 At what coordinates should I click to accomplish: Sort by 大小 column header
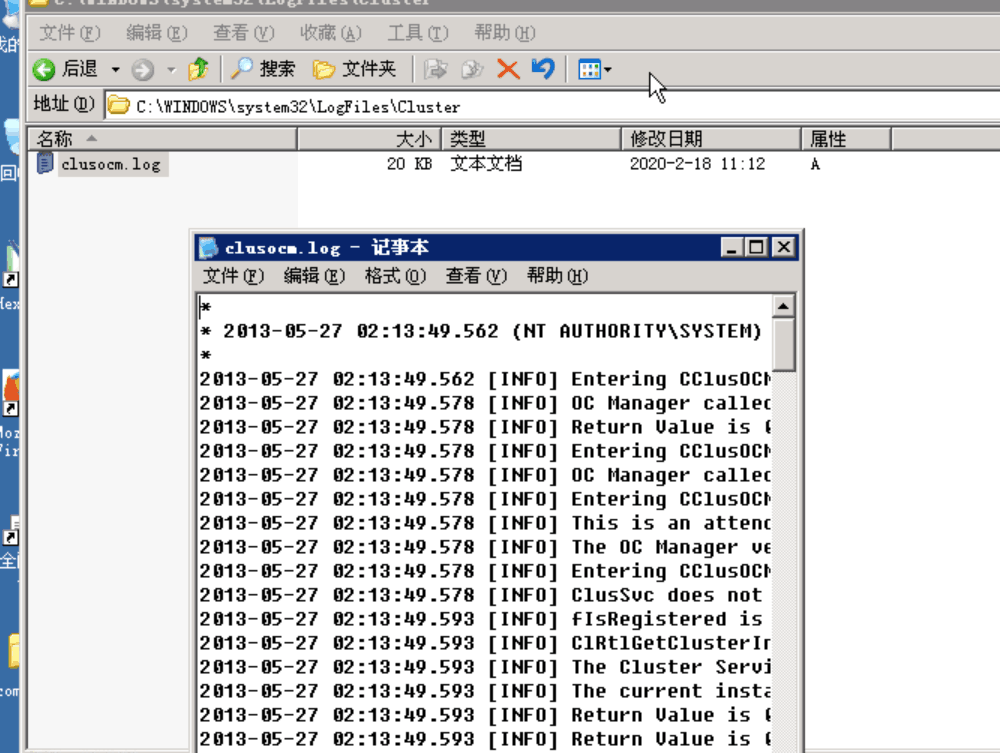(x=369, y=138)
